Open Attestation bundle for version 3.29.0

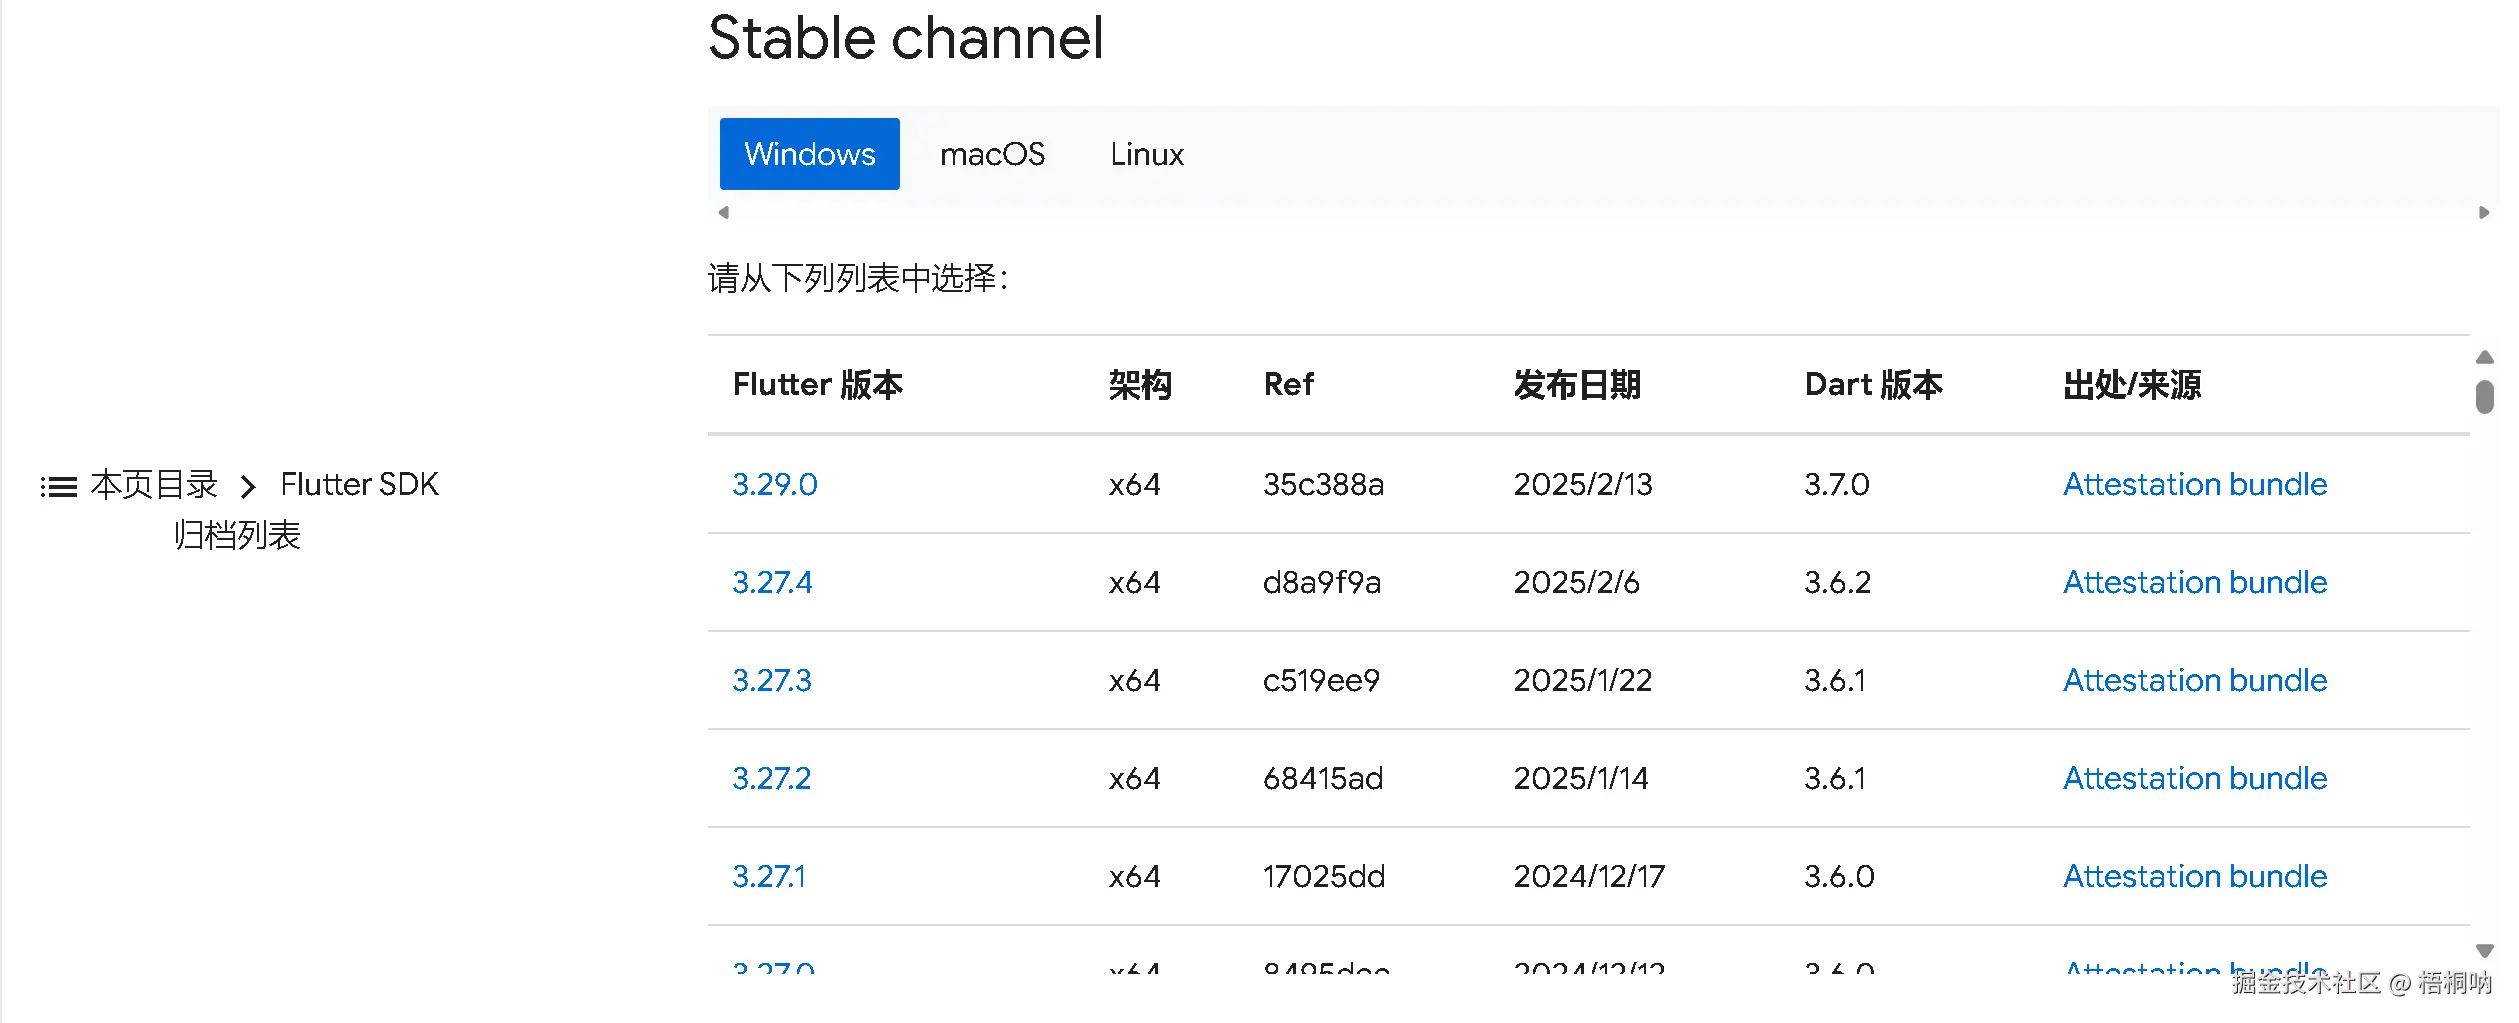click(x=2195, y=485)
